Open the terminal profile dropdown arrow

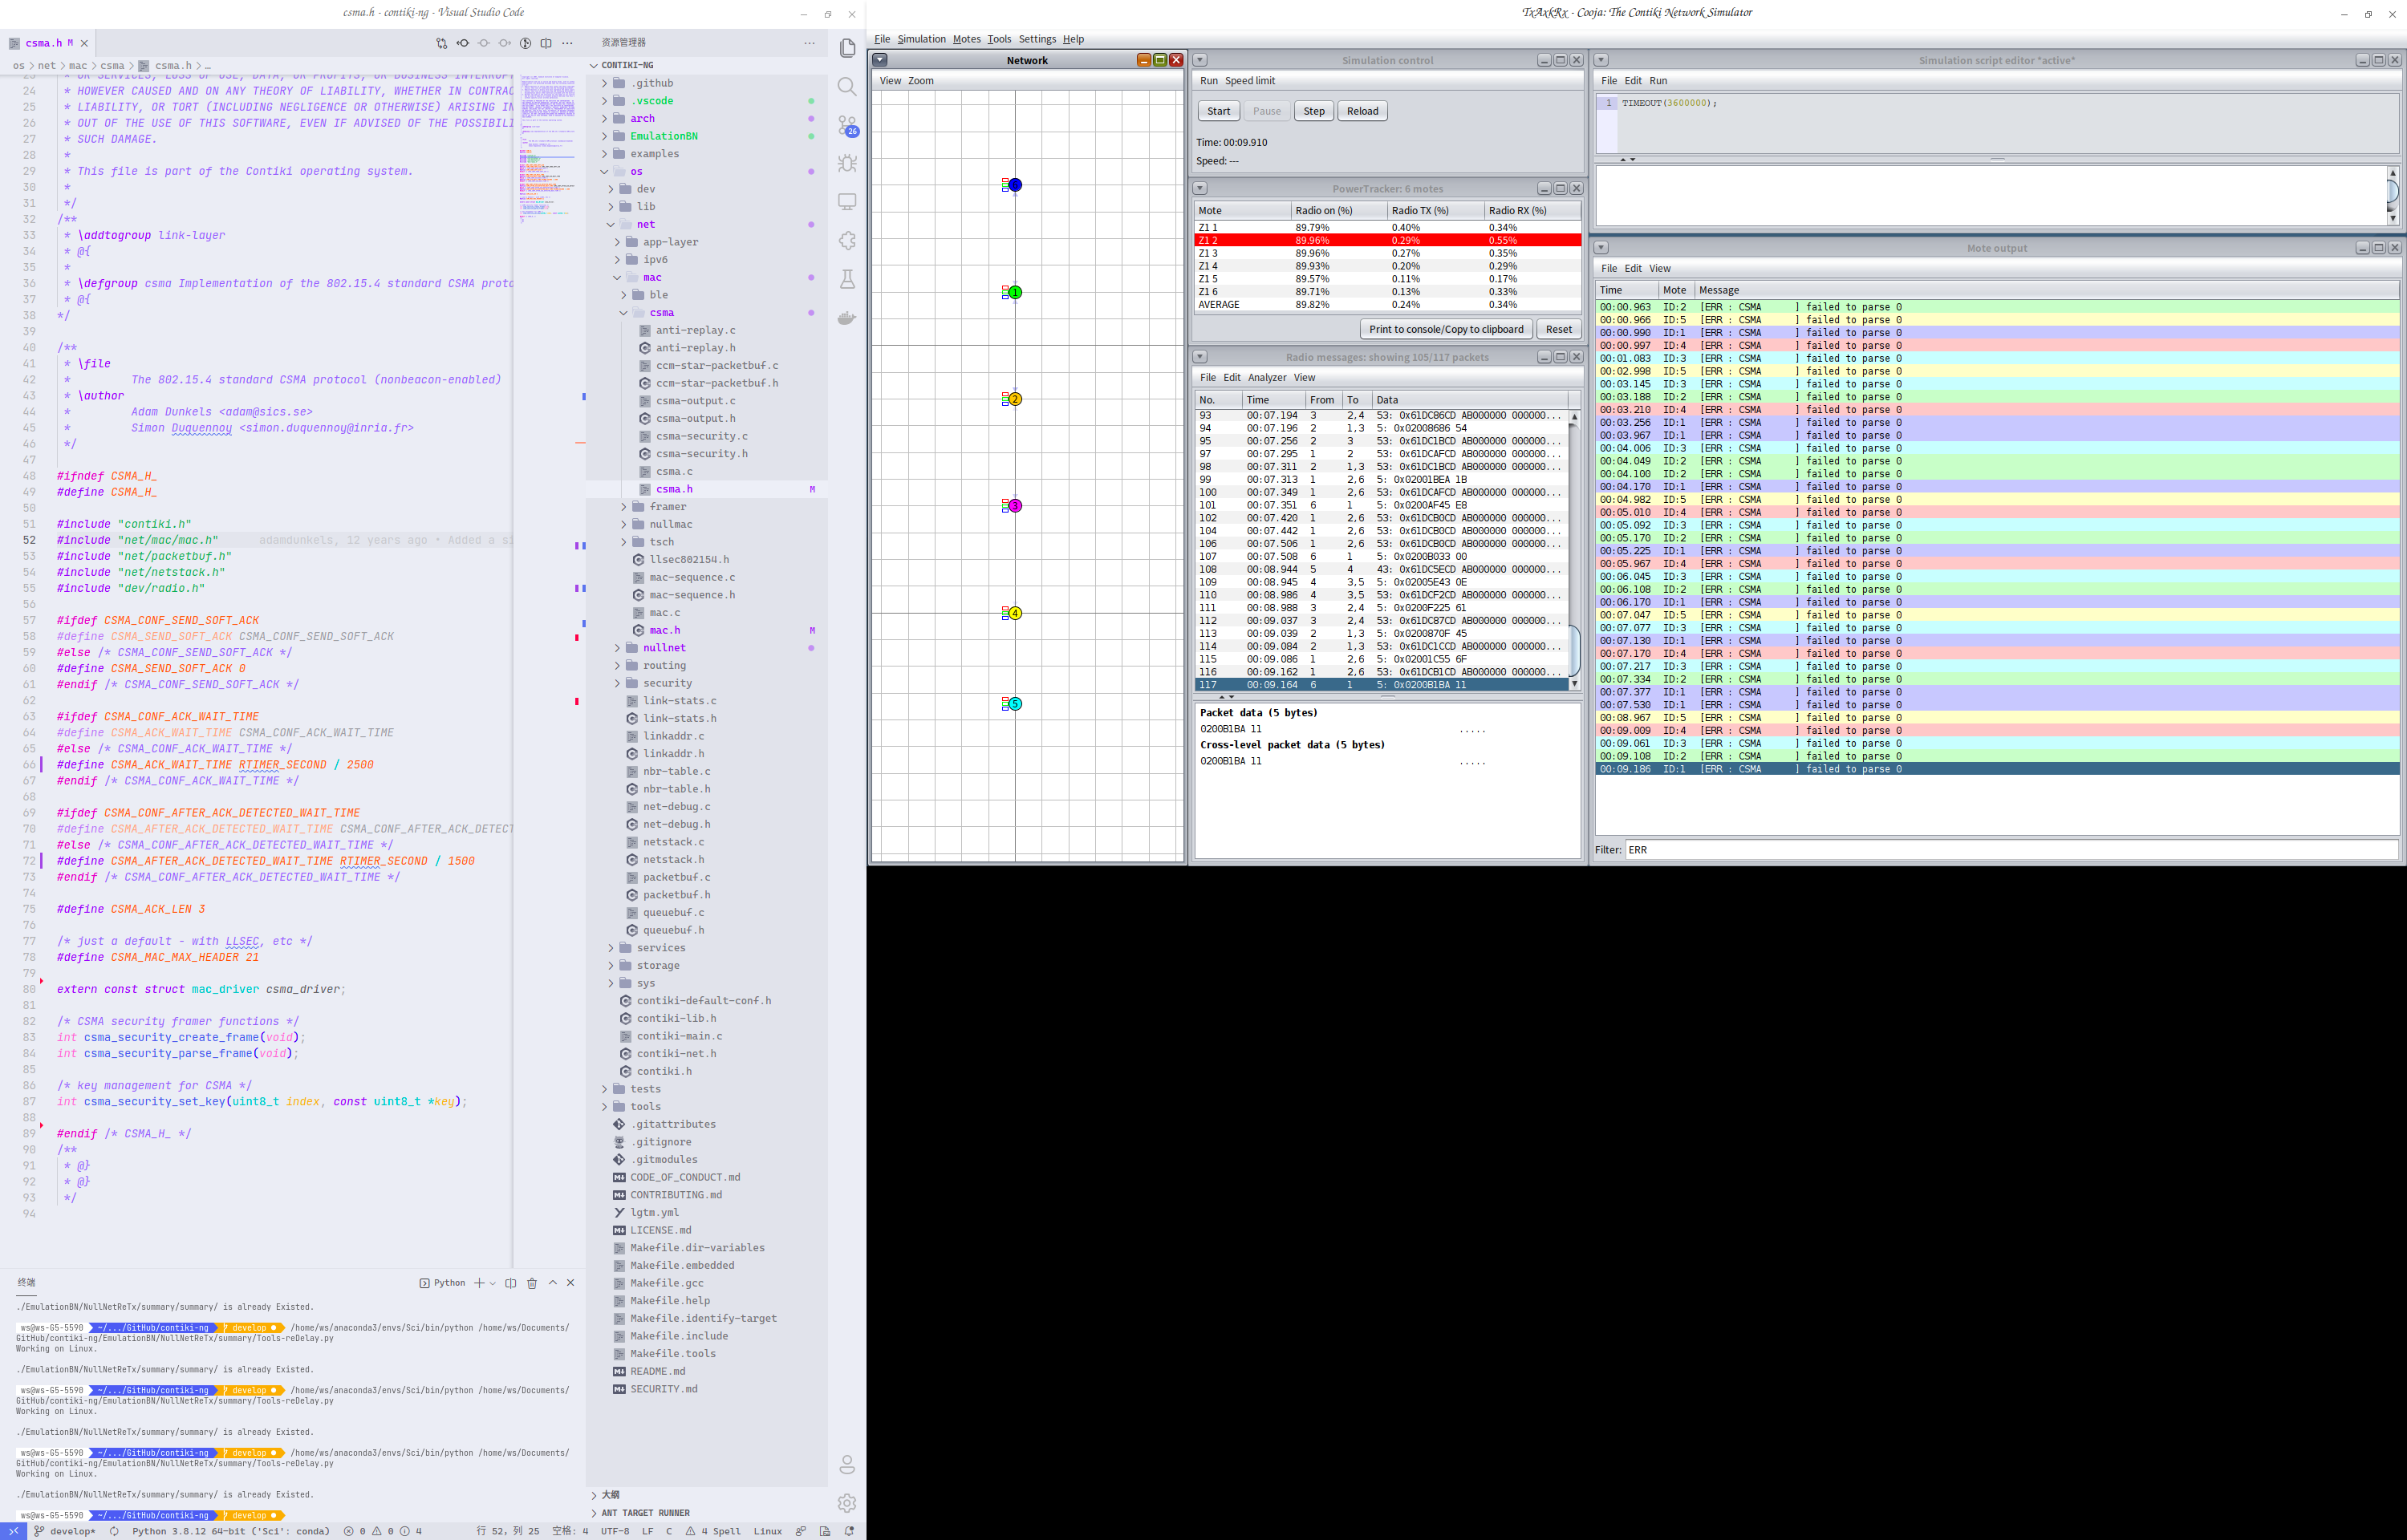493,1283
